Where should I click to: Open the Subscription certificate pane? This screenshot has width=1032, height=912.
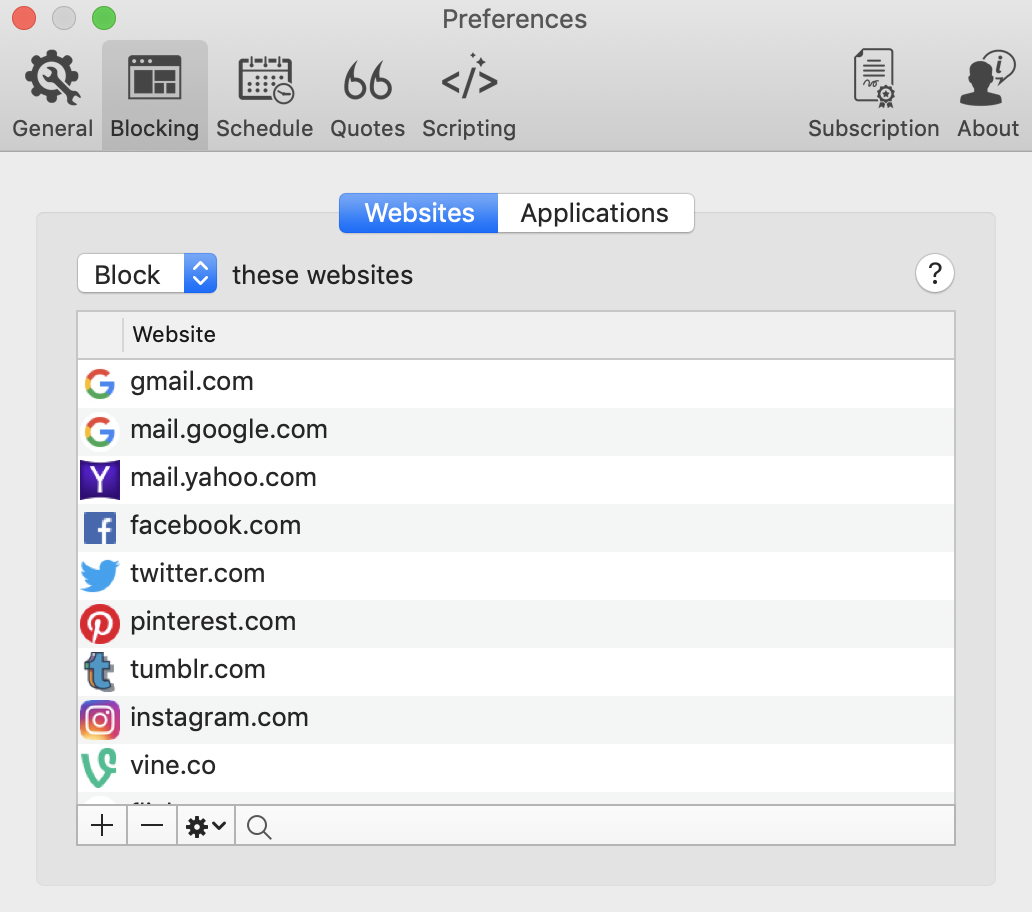coord(873,95)
